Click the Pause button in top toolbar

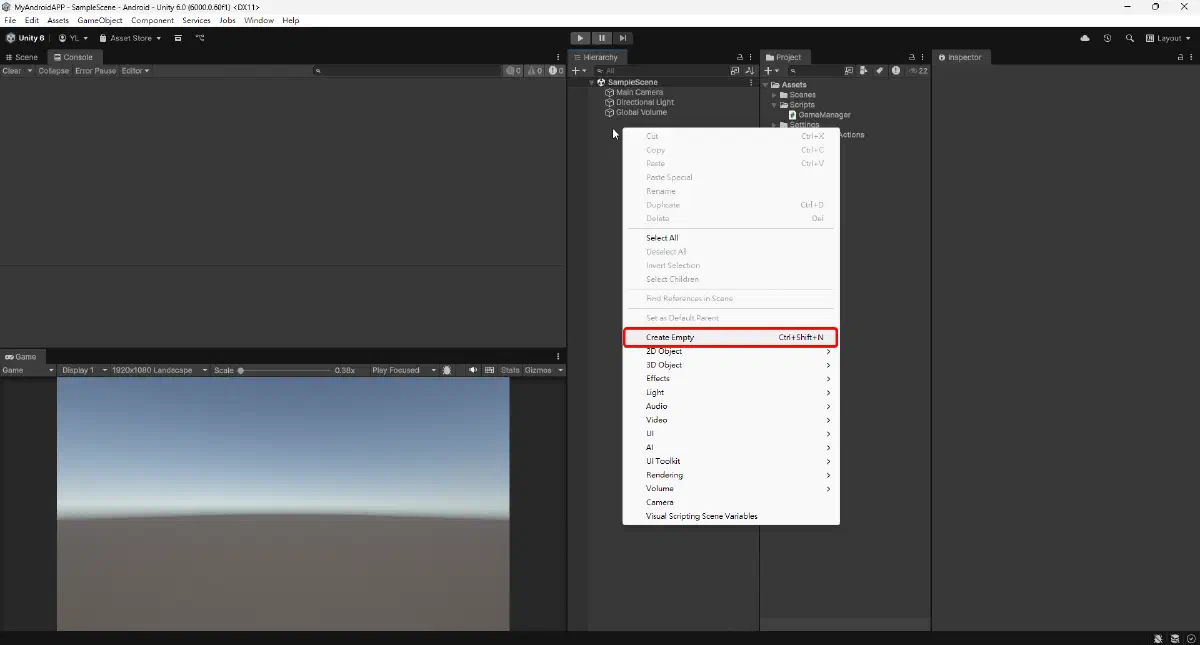coord(601,38)
